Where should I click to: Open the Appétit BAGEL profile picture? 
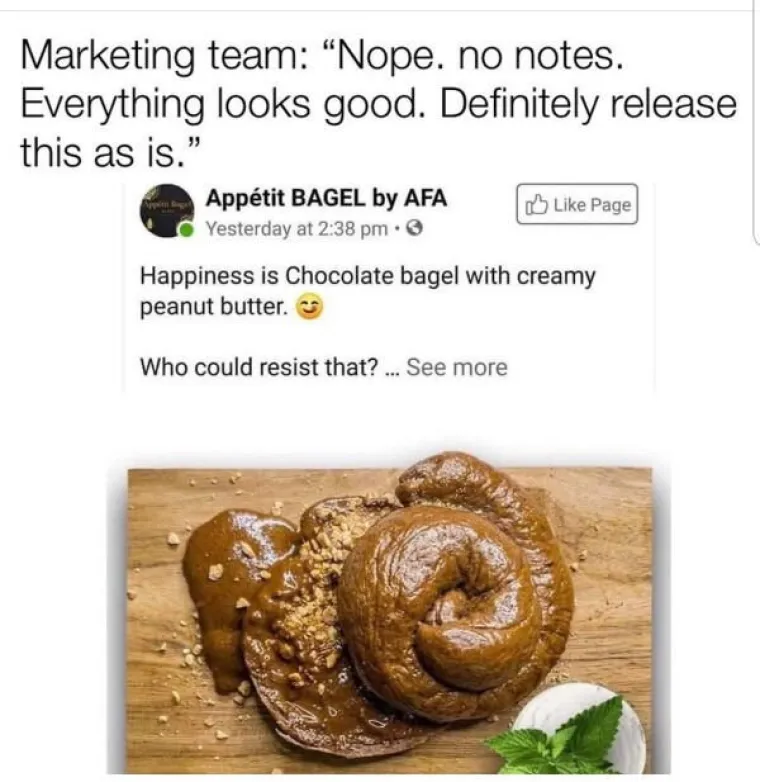click(x=167, y=210)
